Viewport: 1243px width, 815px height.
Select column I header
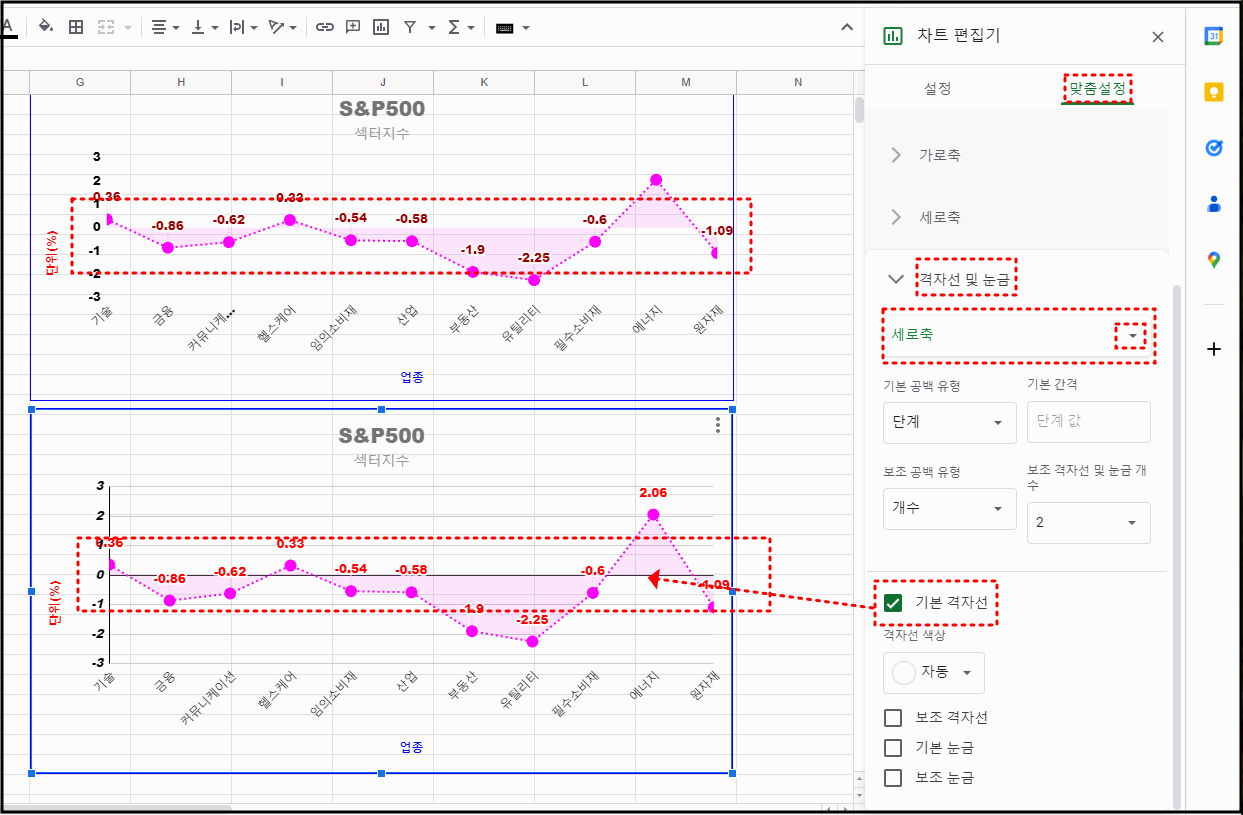tap(282, 82)
